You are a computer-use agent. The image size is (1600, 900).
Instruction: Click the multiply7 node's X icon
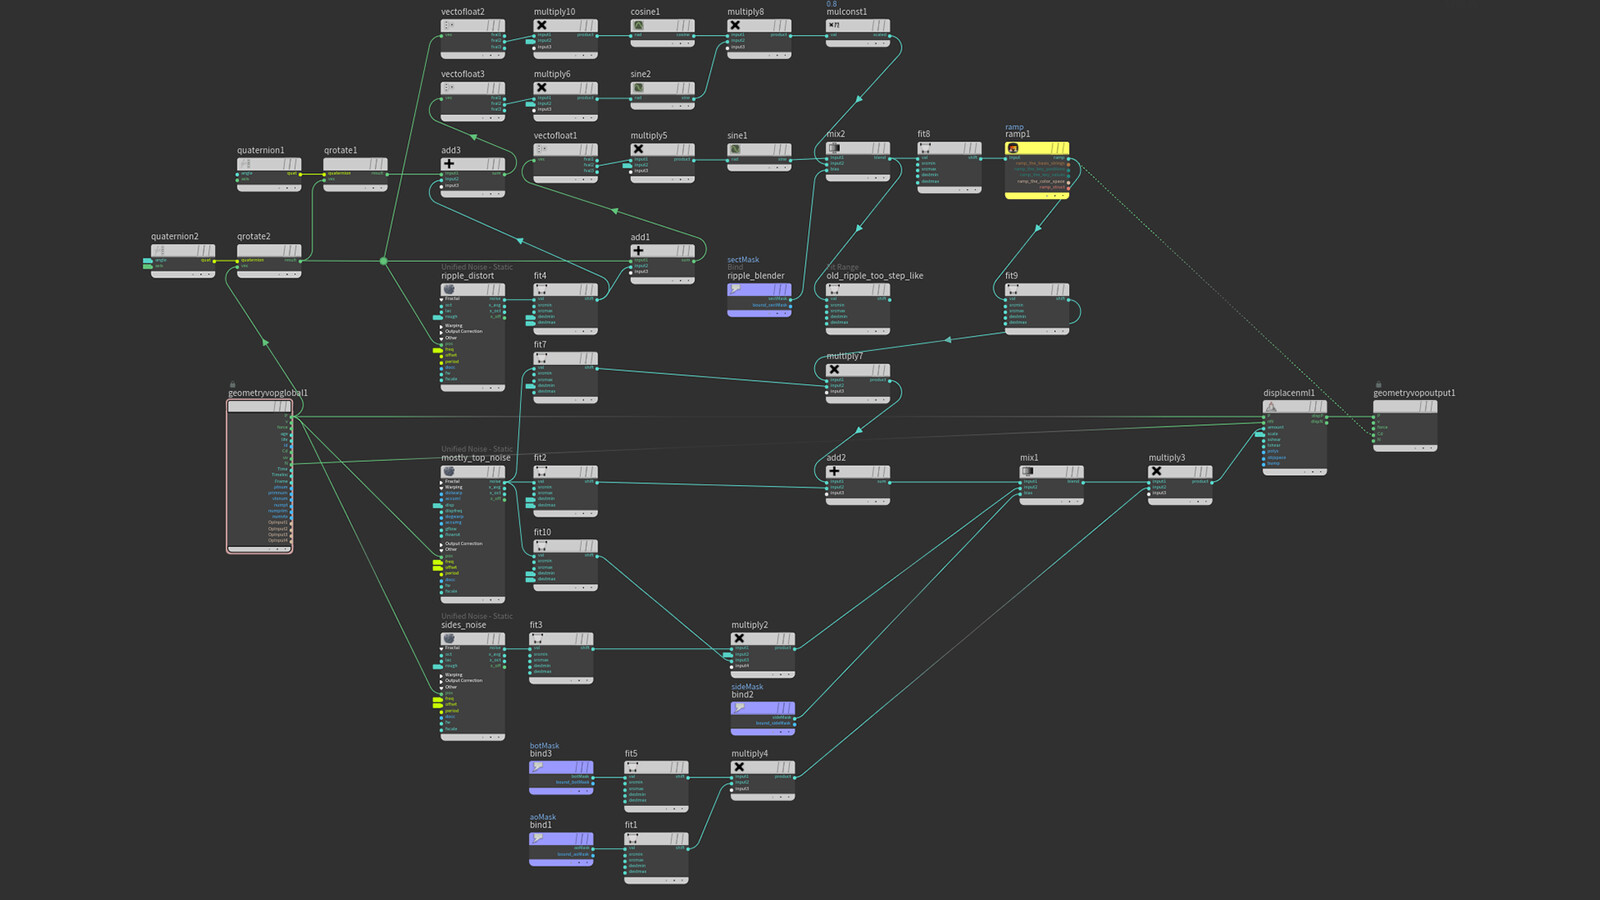(834, 369)
